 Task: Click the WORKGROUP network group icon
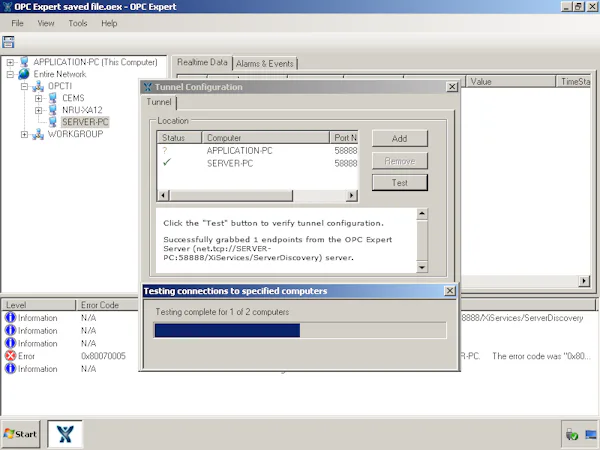click(38, 134)
